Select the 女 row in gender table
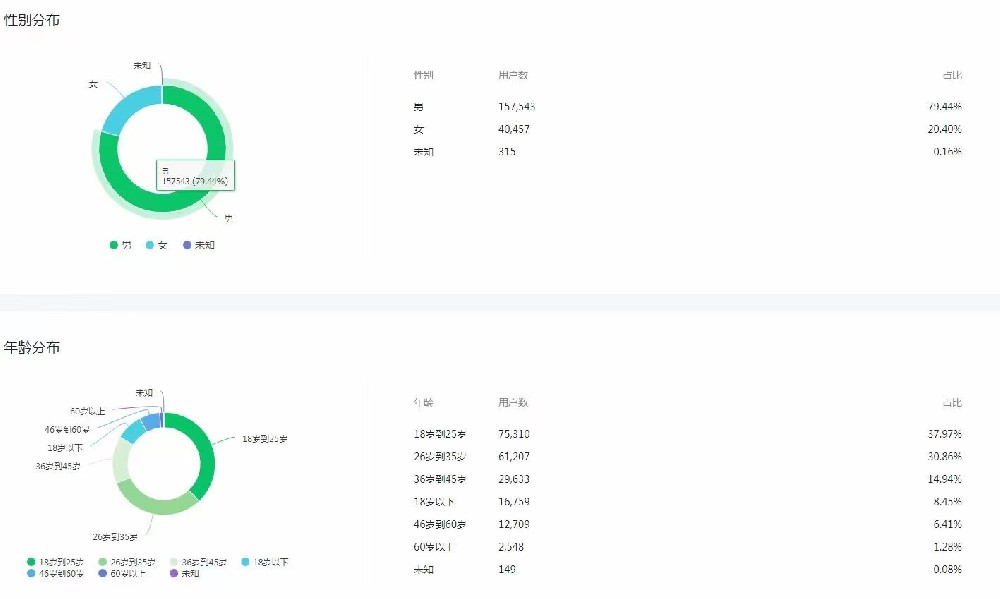Screen dimensions: 1000x599 tap(688, 129)
